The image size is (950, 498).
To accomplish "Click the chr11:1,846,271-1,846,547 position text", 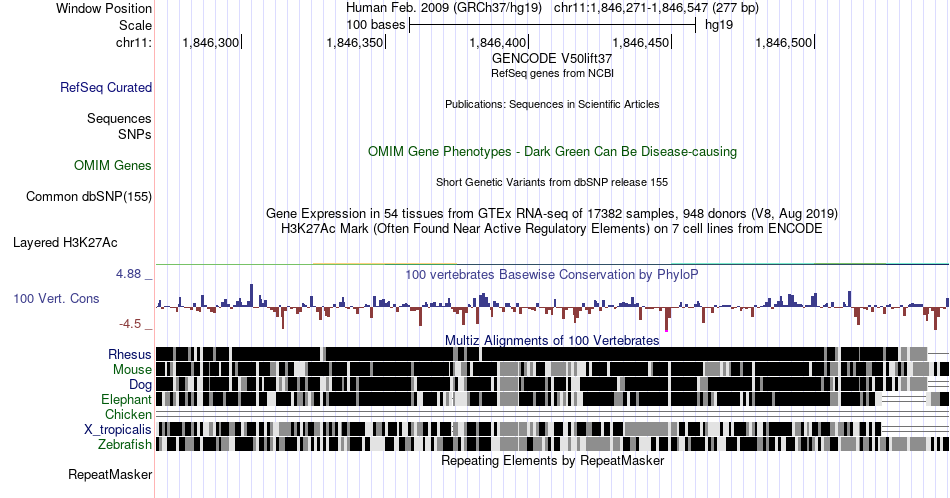I will pyautogui.click(x=656, y=8).
